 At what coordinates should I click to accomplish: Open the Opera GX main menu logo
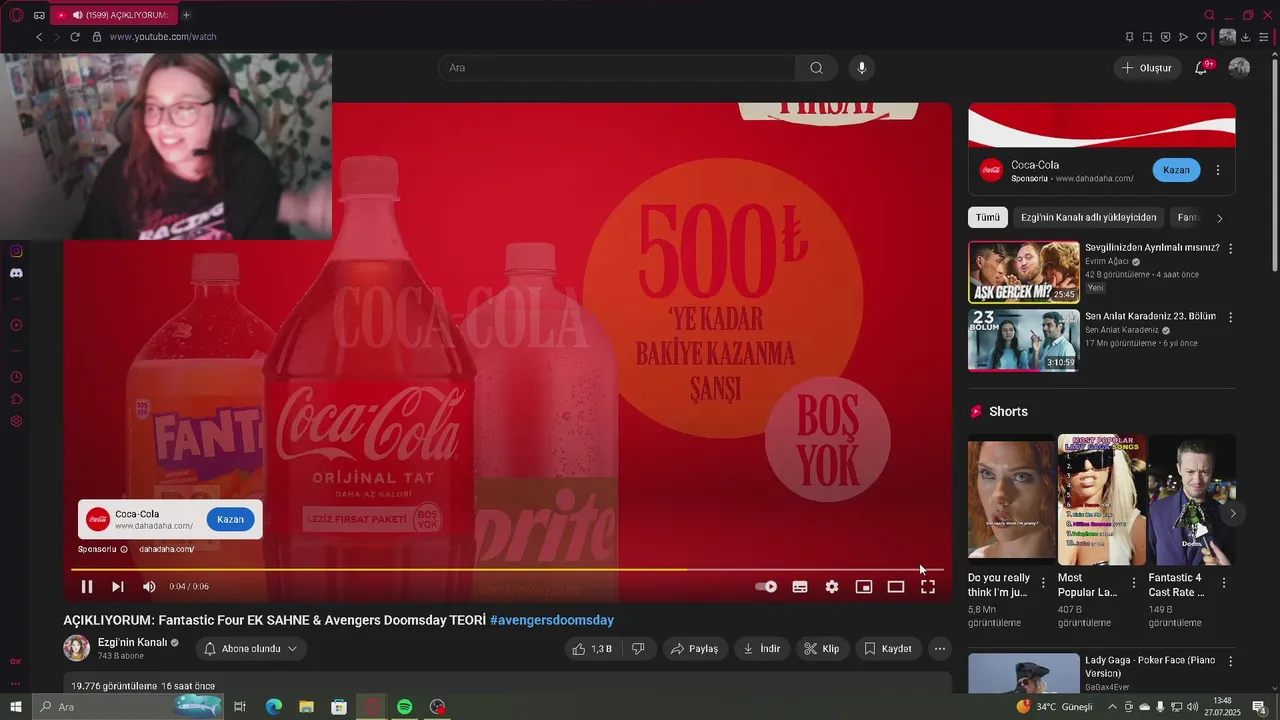[x=15, y=15]
